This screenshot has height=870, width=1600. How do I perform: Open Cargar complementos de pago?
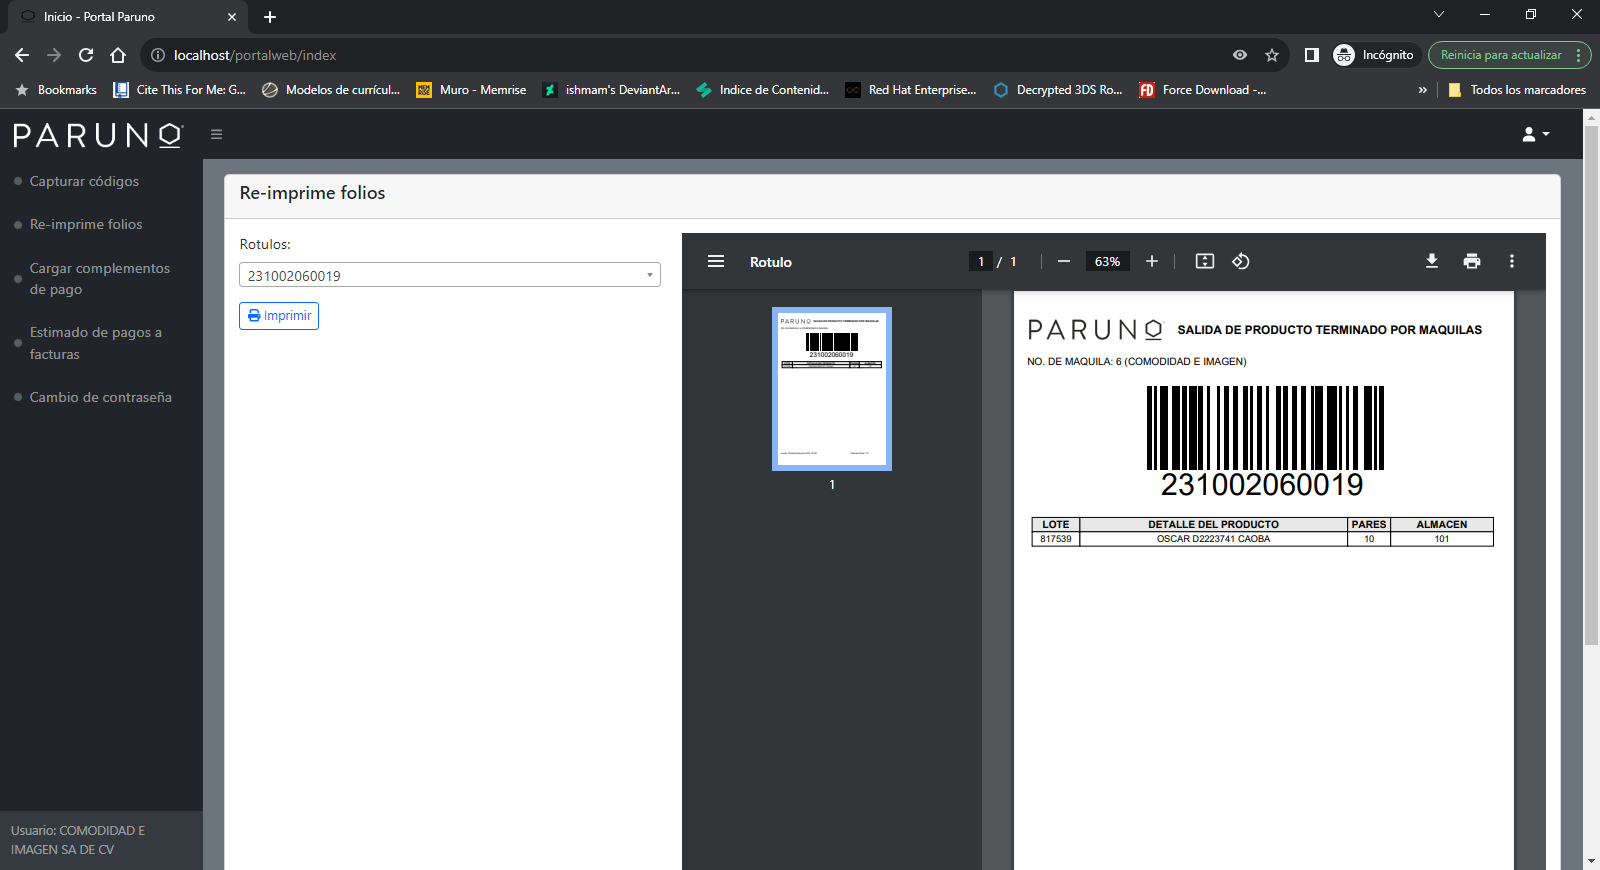click(x=100, y=279)
